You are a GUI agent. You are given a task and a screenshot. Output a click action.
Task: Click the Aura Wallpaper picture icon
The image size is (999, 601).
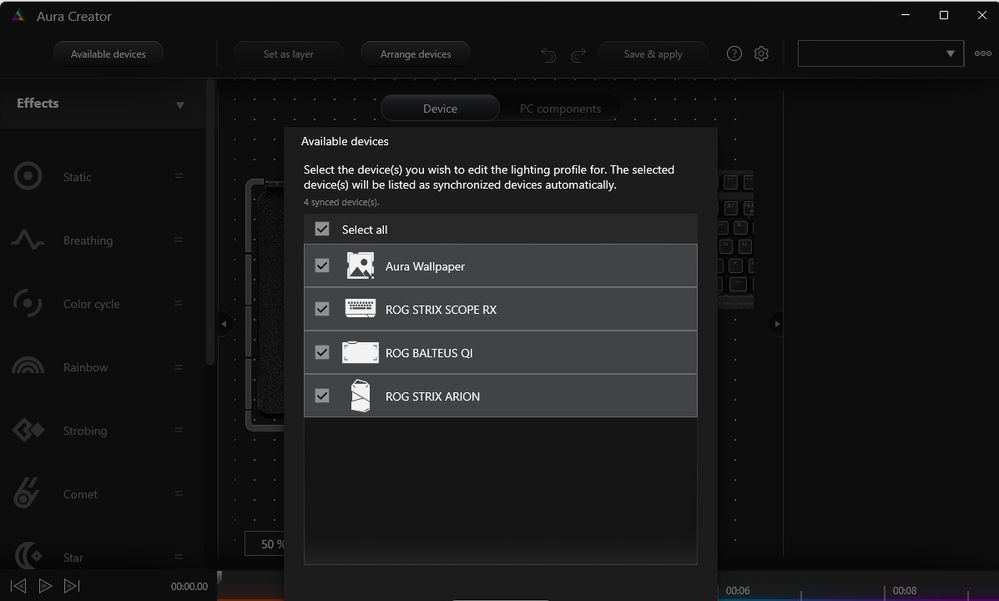click(360, 266)
